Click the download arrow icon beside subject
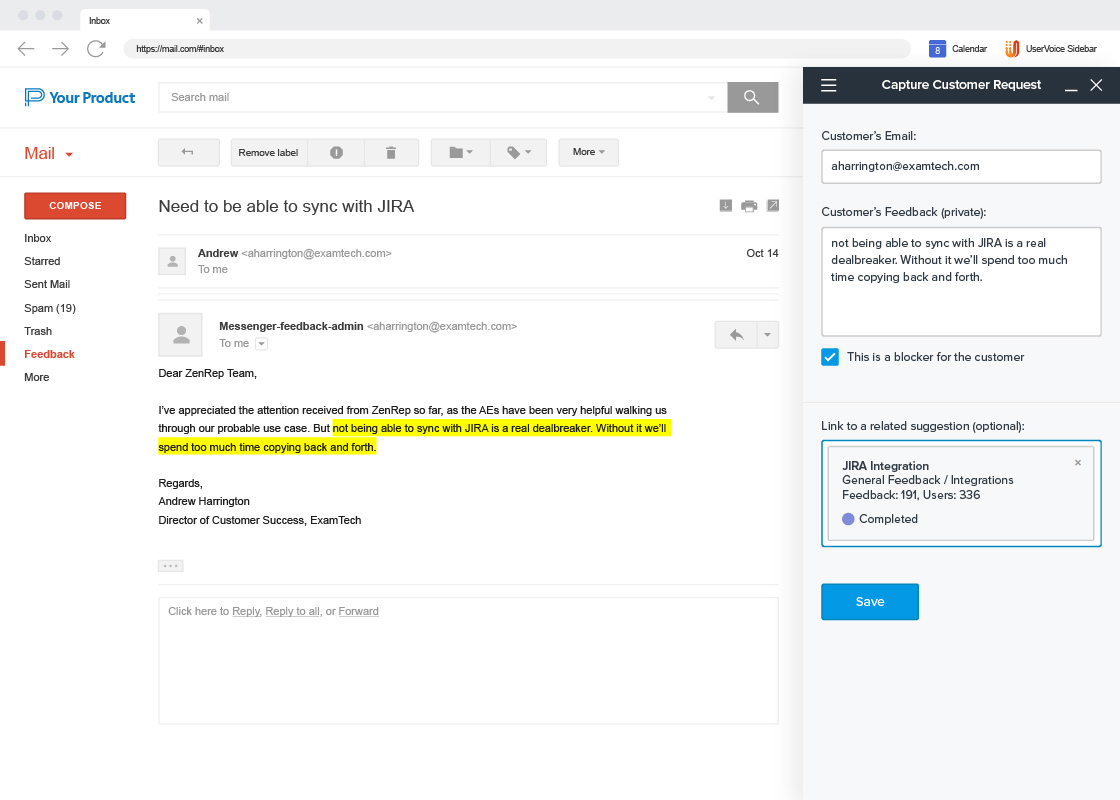Viewport: 1120px width, 800px height. point(726,206)
